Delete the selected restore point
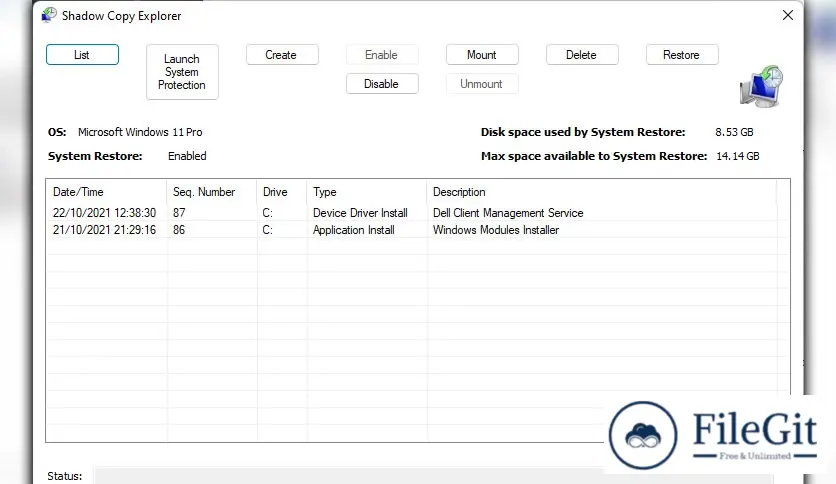836x484 pixels. (582, 54)
